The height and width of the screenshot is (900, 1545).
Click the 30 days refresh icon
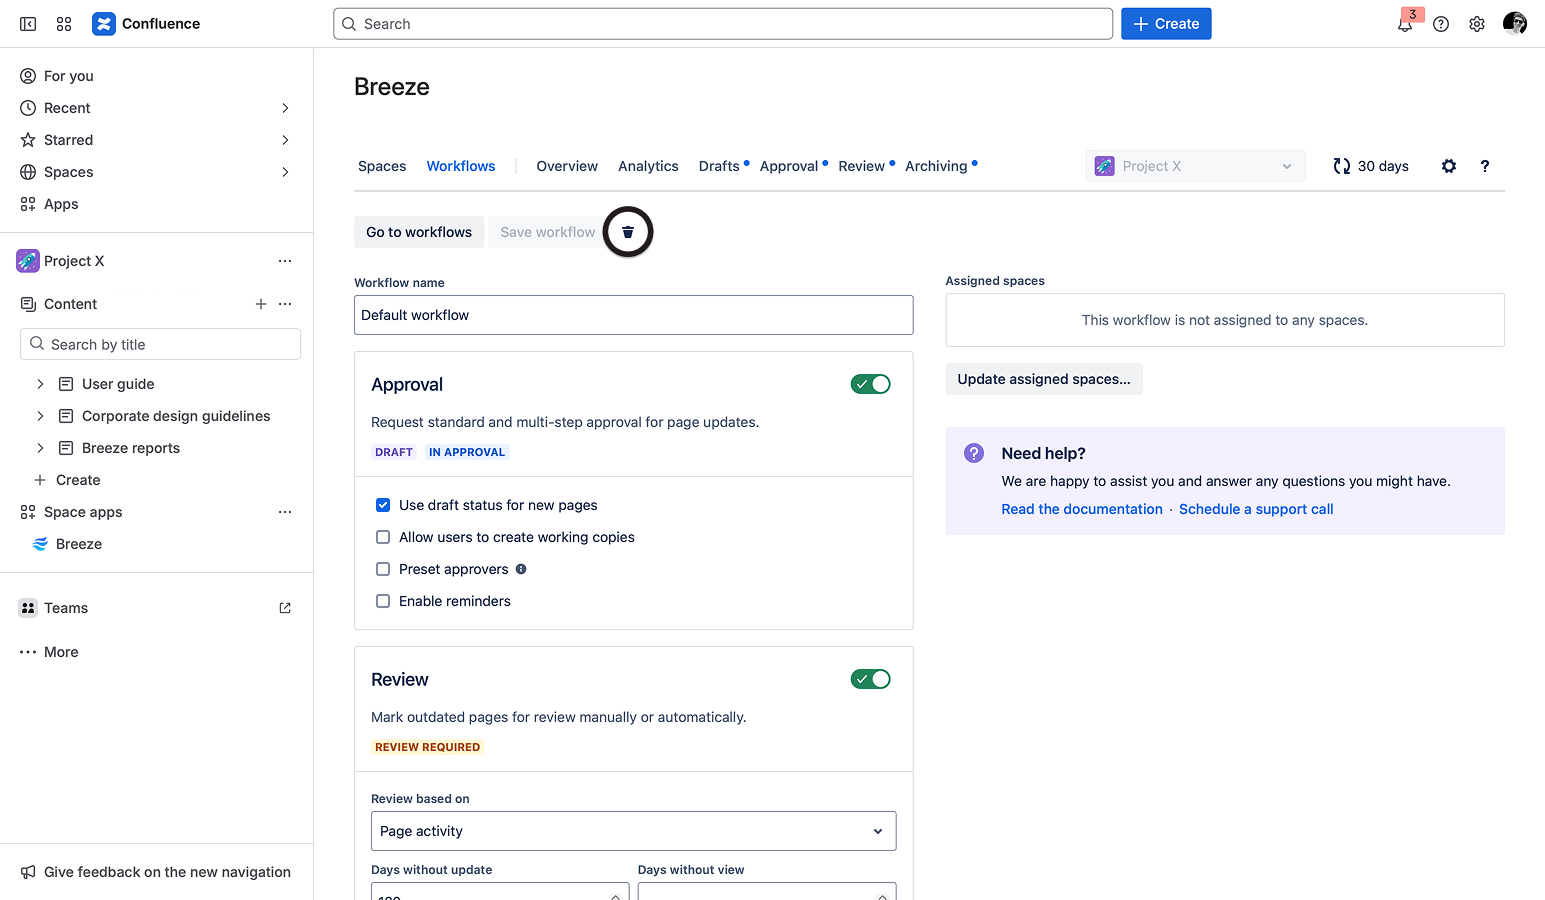[x=1340, y=165]
